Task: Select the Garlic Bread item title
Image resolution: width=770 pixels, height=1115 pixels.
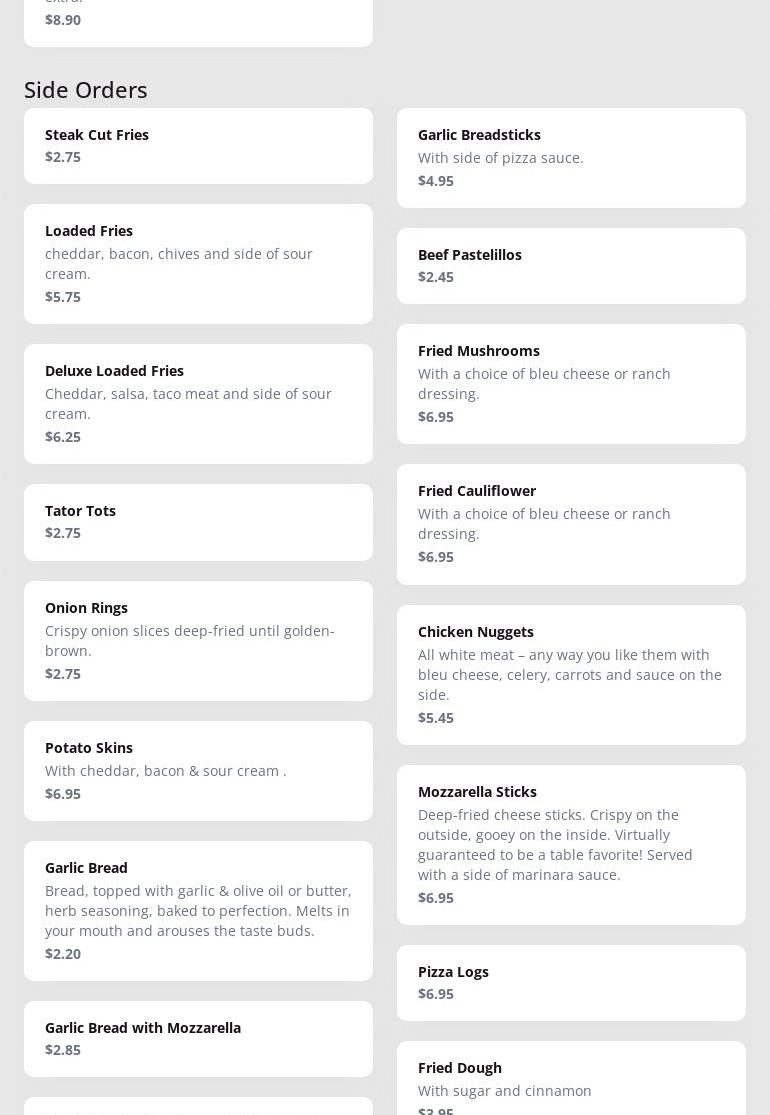Action: tap(86, 868)
